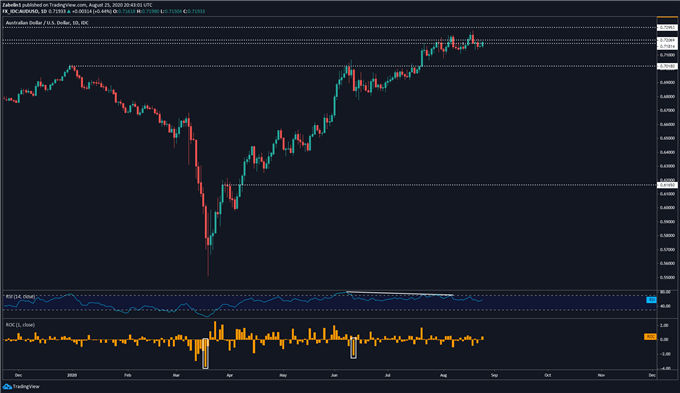Click the 0.71814 price line label
680x393 pixels.
point(667,46)
